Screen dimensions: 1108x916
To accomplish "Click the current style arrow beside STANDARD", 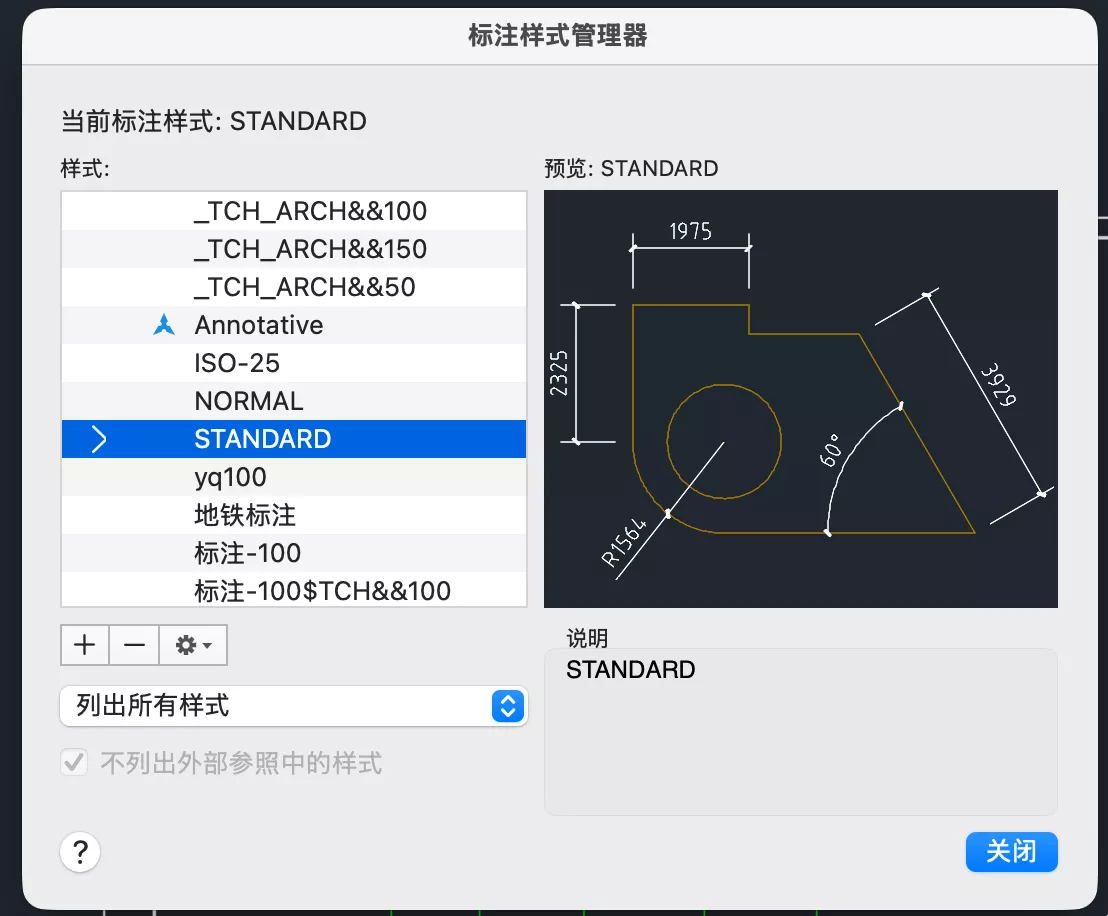I will [x=99, y=439].
